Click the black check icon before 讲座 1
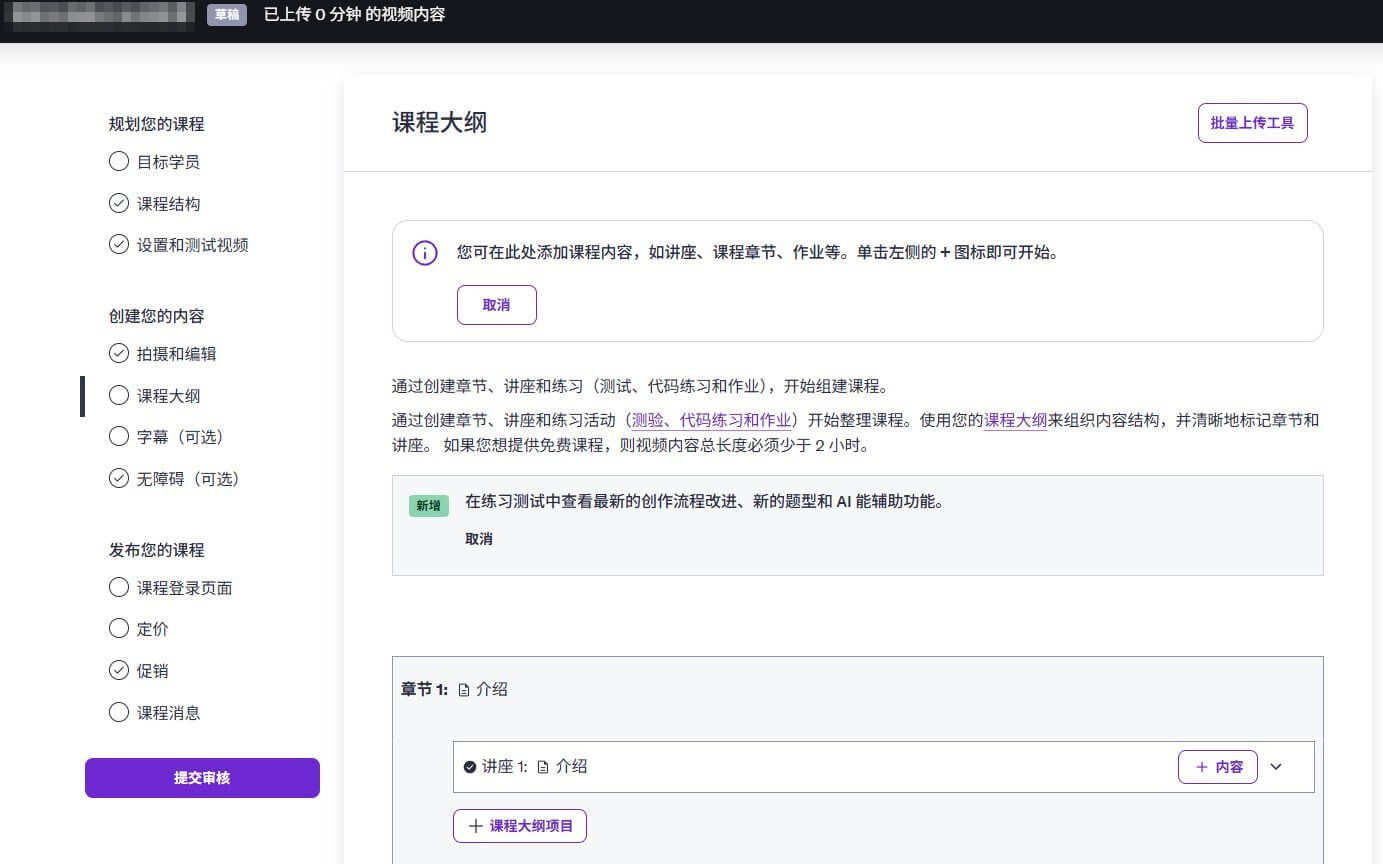Image resolution: width=1383 pixels, height=864 pixels. [x=470, y=767]
